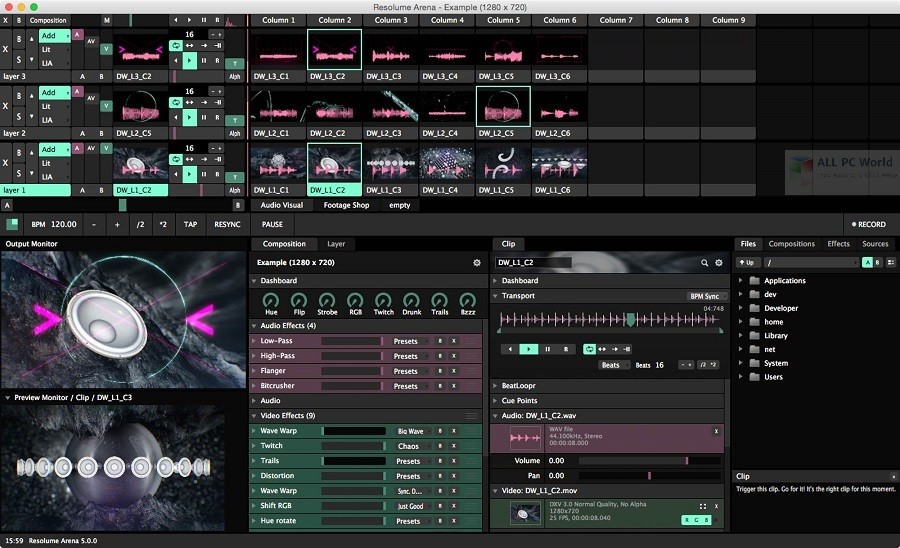The width and height of the screenshot is (900, 548).
Task: Toggle the composition M master button
Action: point(106,20)
